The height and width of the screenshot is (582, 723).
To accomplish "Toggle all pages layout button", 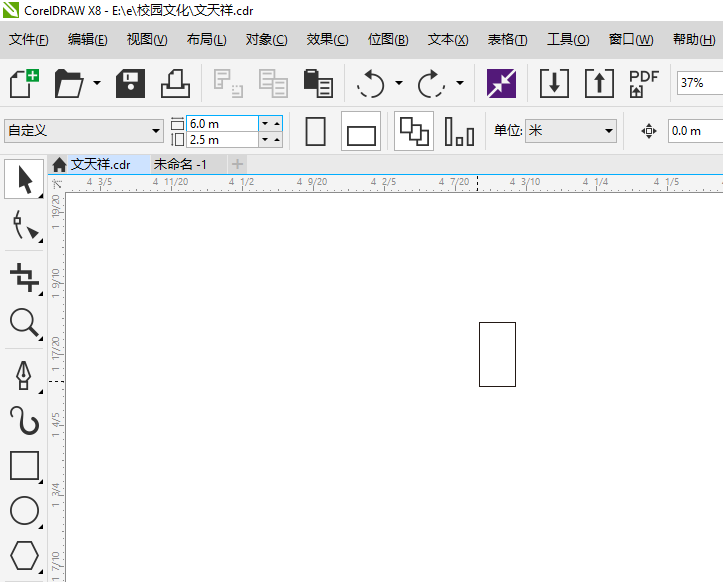I will coord(414,131).
